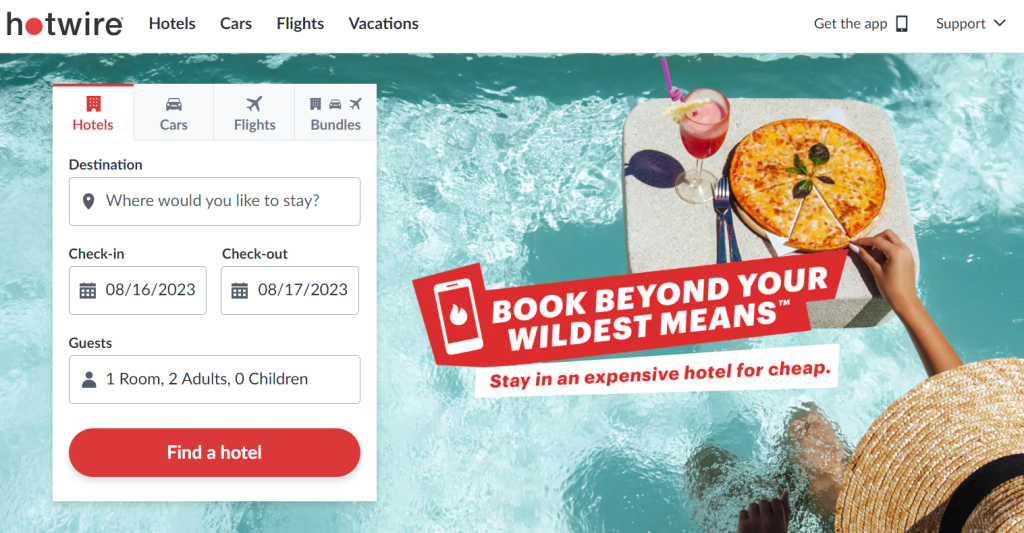Click the Hotels building icon in tab
Viewport: 1024px width, 533px height.
[93, 104]
